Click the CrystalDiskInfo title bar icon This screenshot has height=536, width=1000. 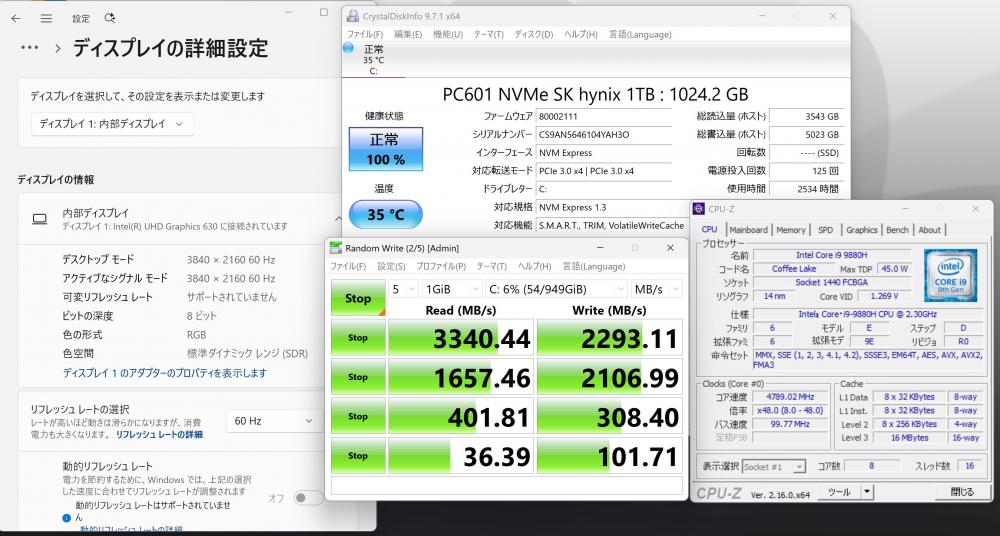coord(353,16)
